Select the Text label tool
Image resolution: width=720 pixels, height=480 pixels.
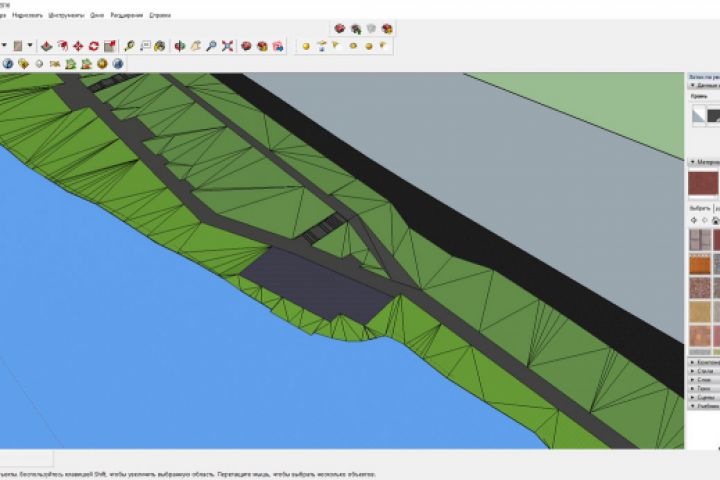(145, 46)
